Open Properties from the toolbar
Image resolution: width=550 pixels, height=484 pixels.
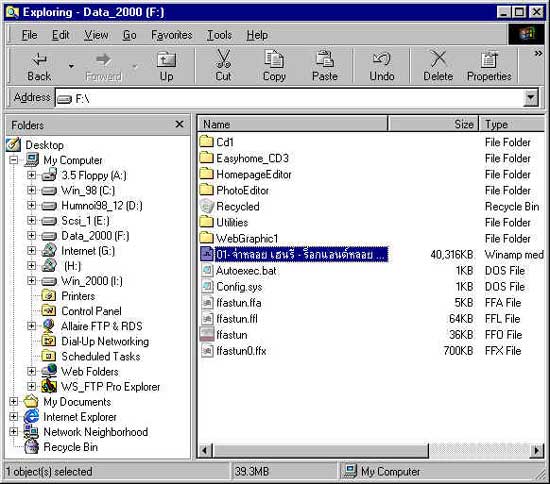pyautogui.click(x=489, y=66)
